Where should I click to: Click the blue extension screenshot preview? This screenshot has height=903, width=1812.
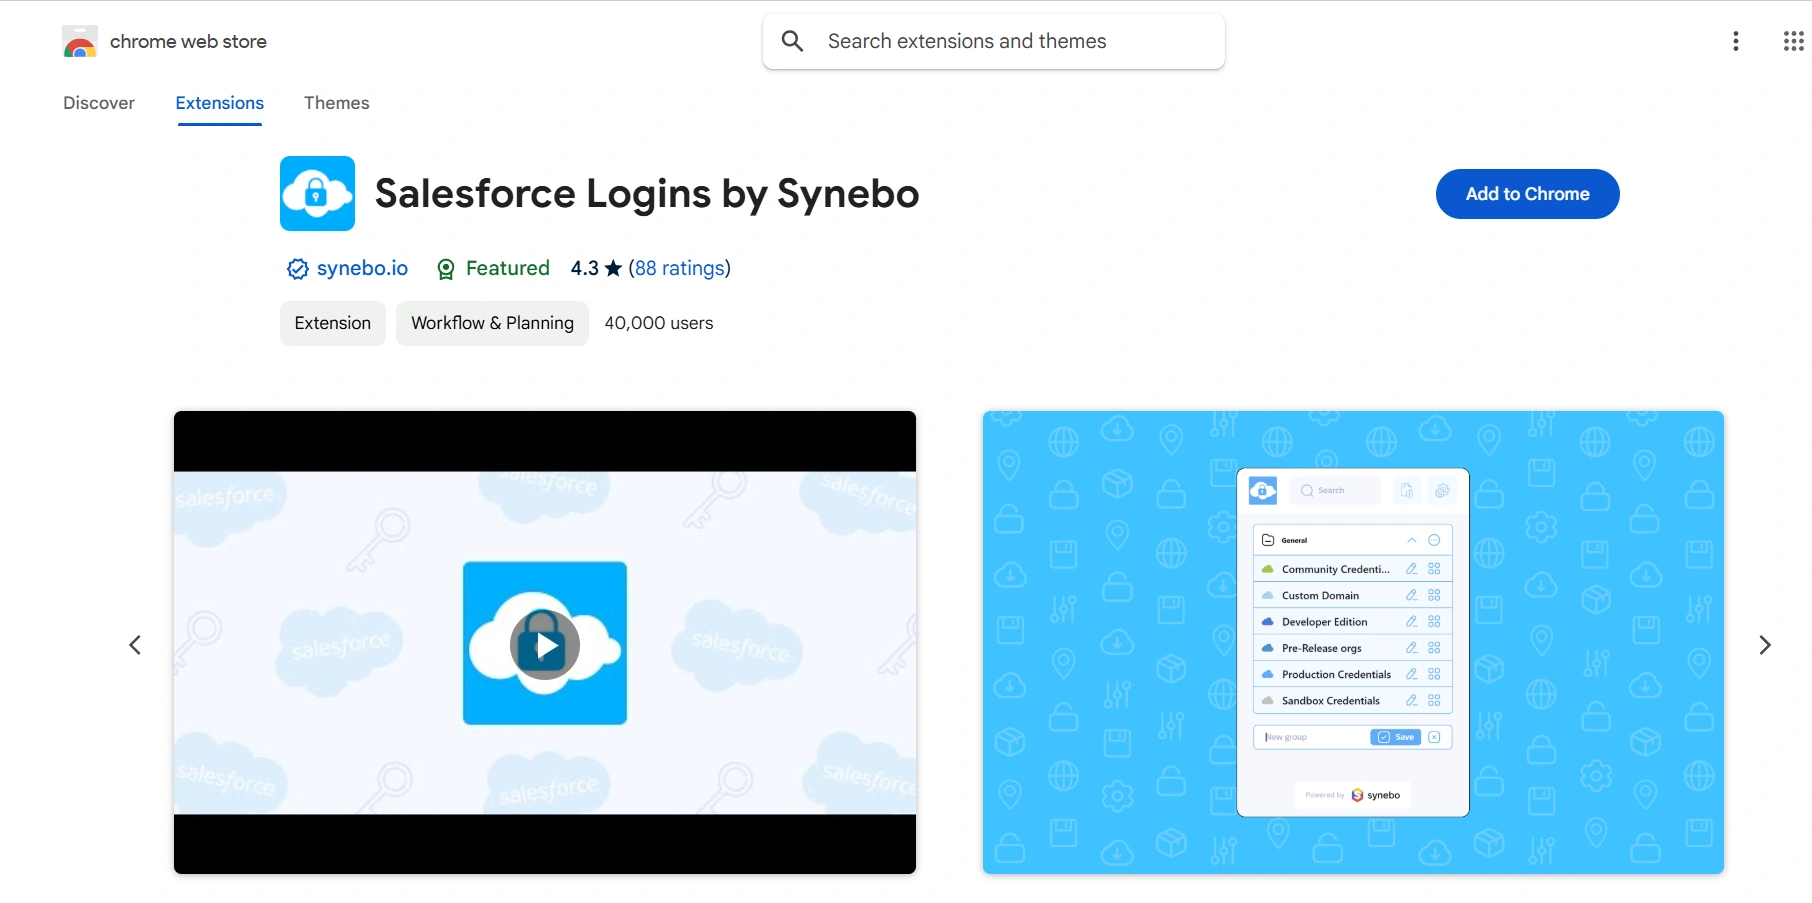(x=1353, y=643)
